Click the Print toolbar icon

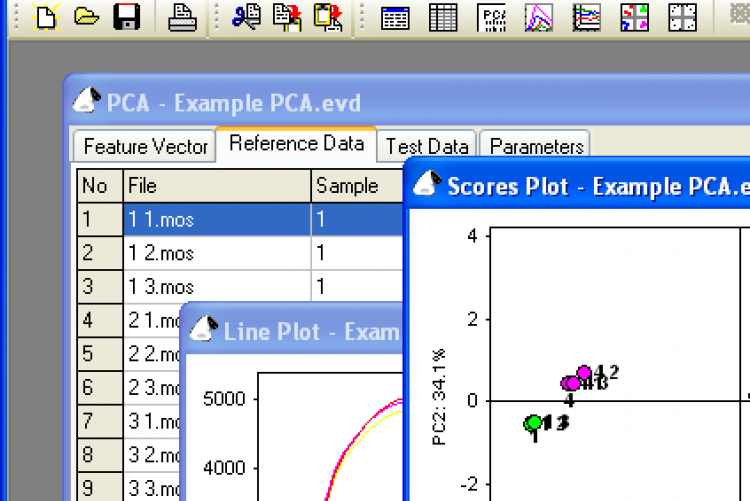tap(182, 17)
